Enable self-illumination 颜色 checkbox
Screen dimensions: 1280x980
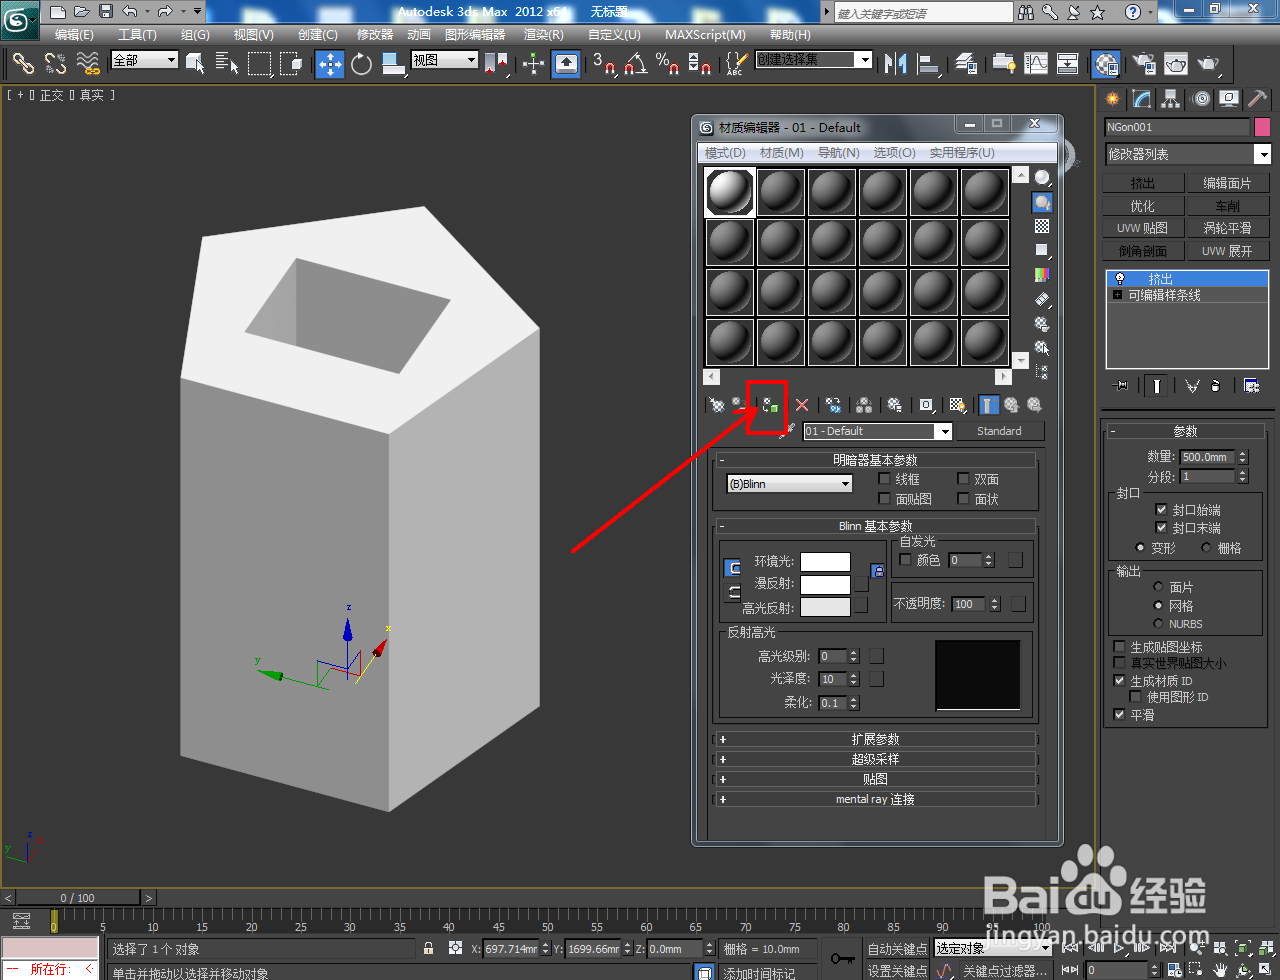(906, 560)
